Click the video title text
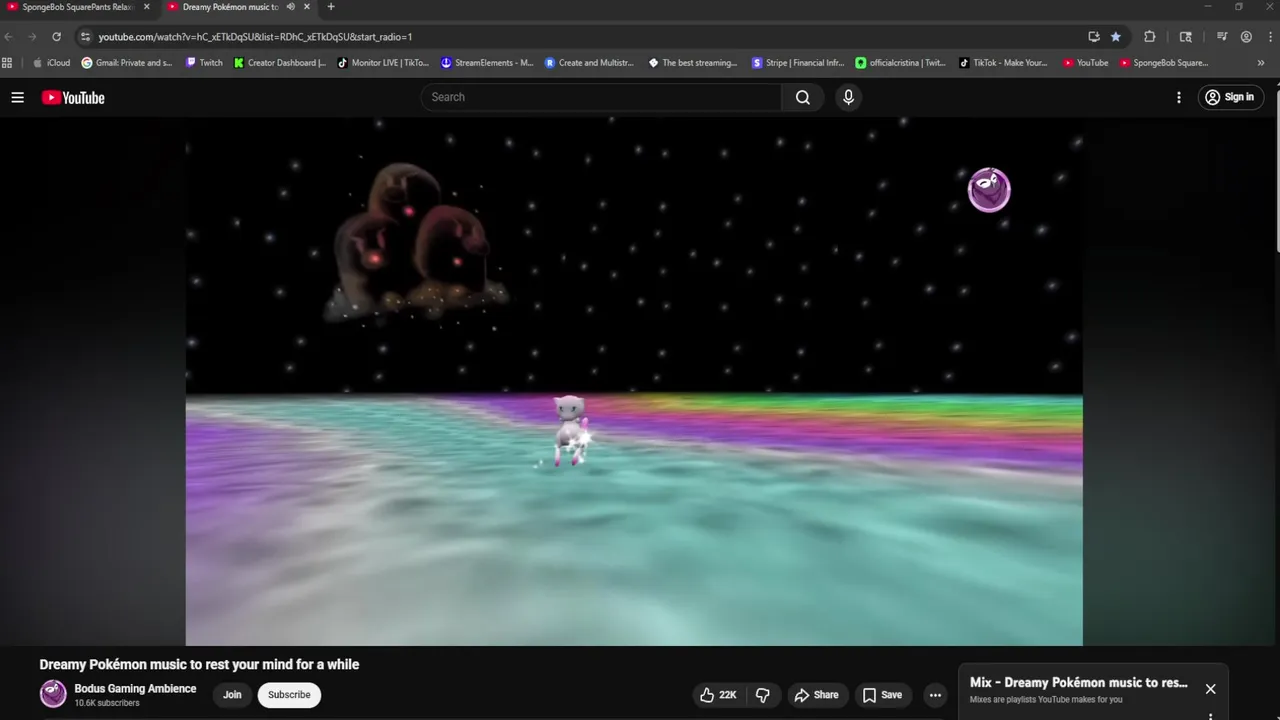1280x720 pixels. point(199,664)
